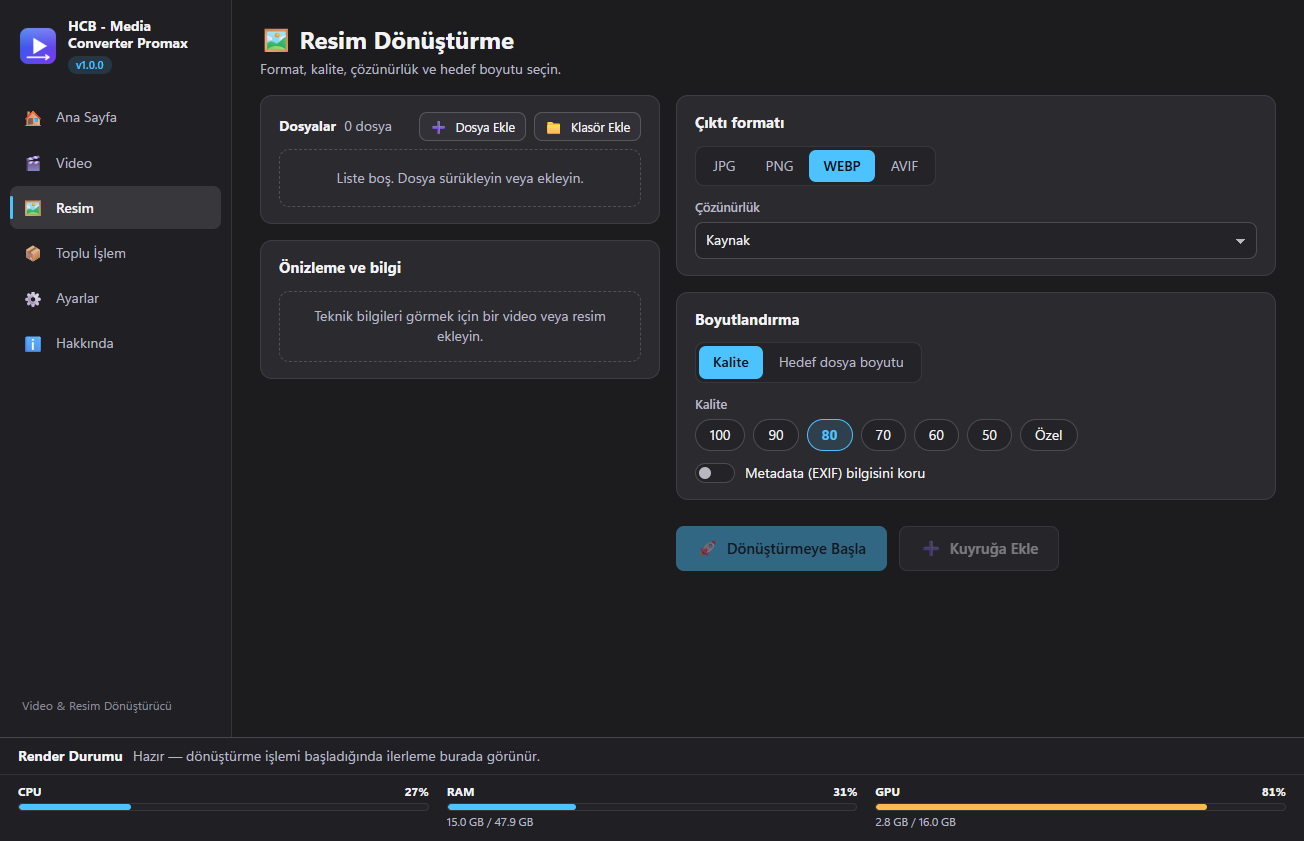Image resolution: width=1304 pixels, height=841 pixels.
Task: Click the folder icon on Klasör Ekle
Action: tap(553, 127)
